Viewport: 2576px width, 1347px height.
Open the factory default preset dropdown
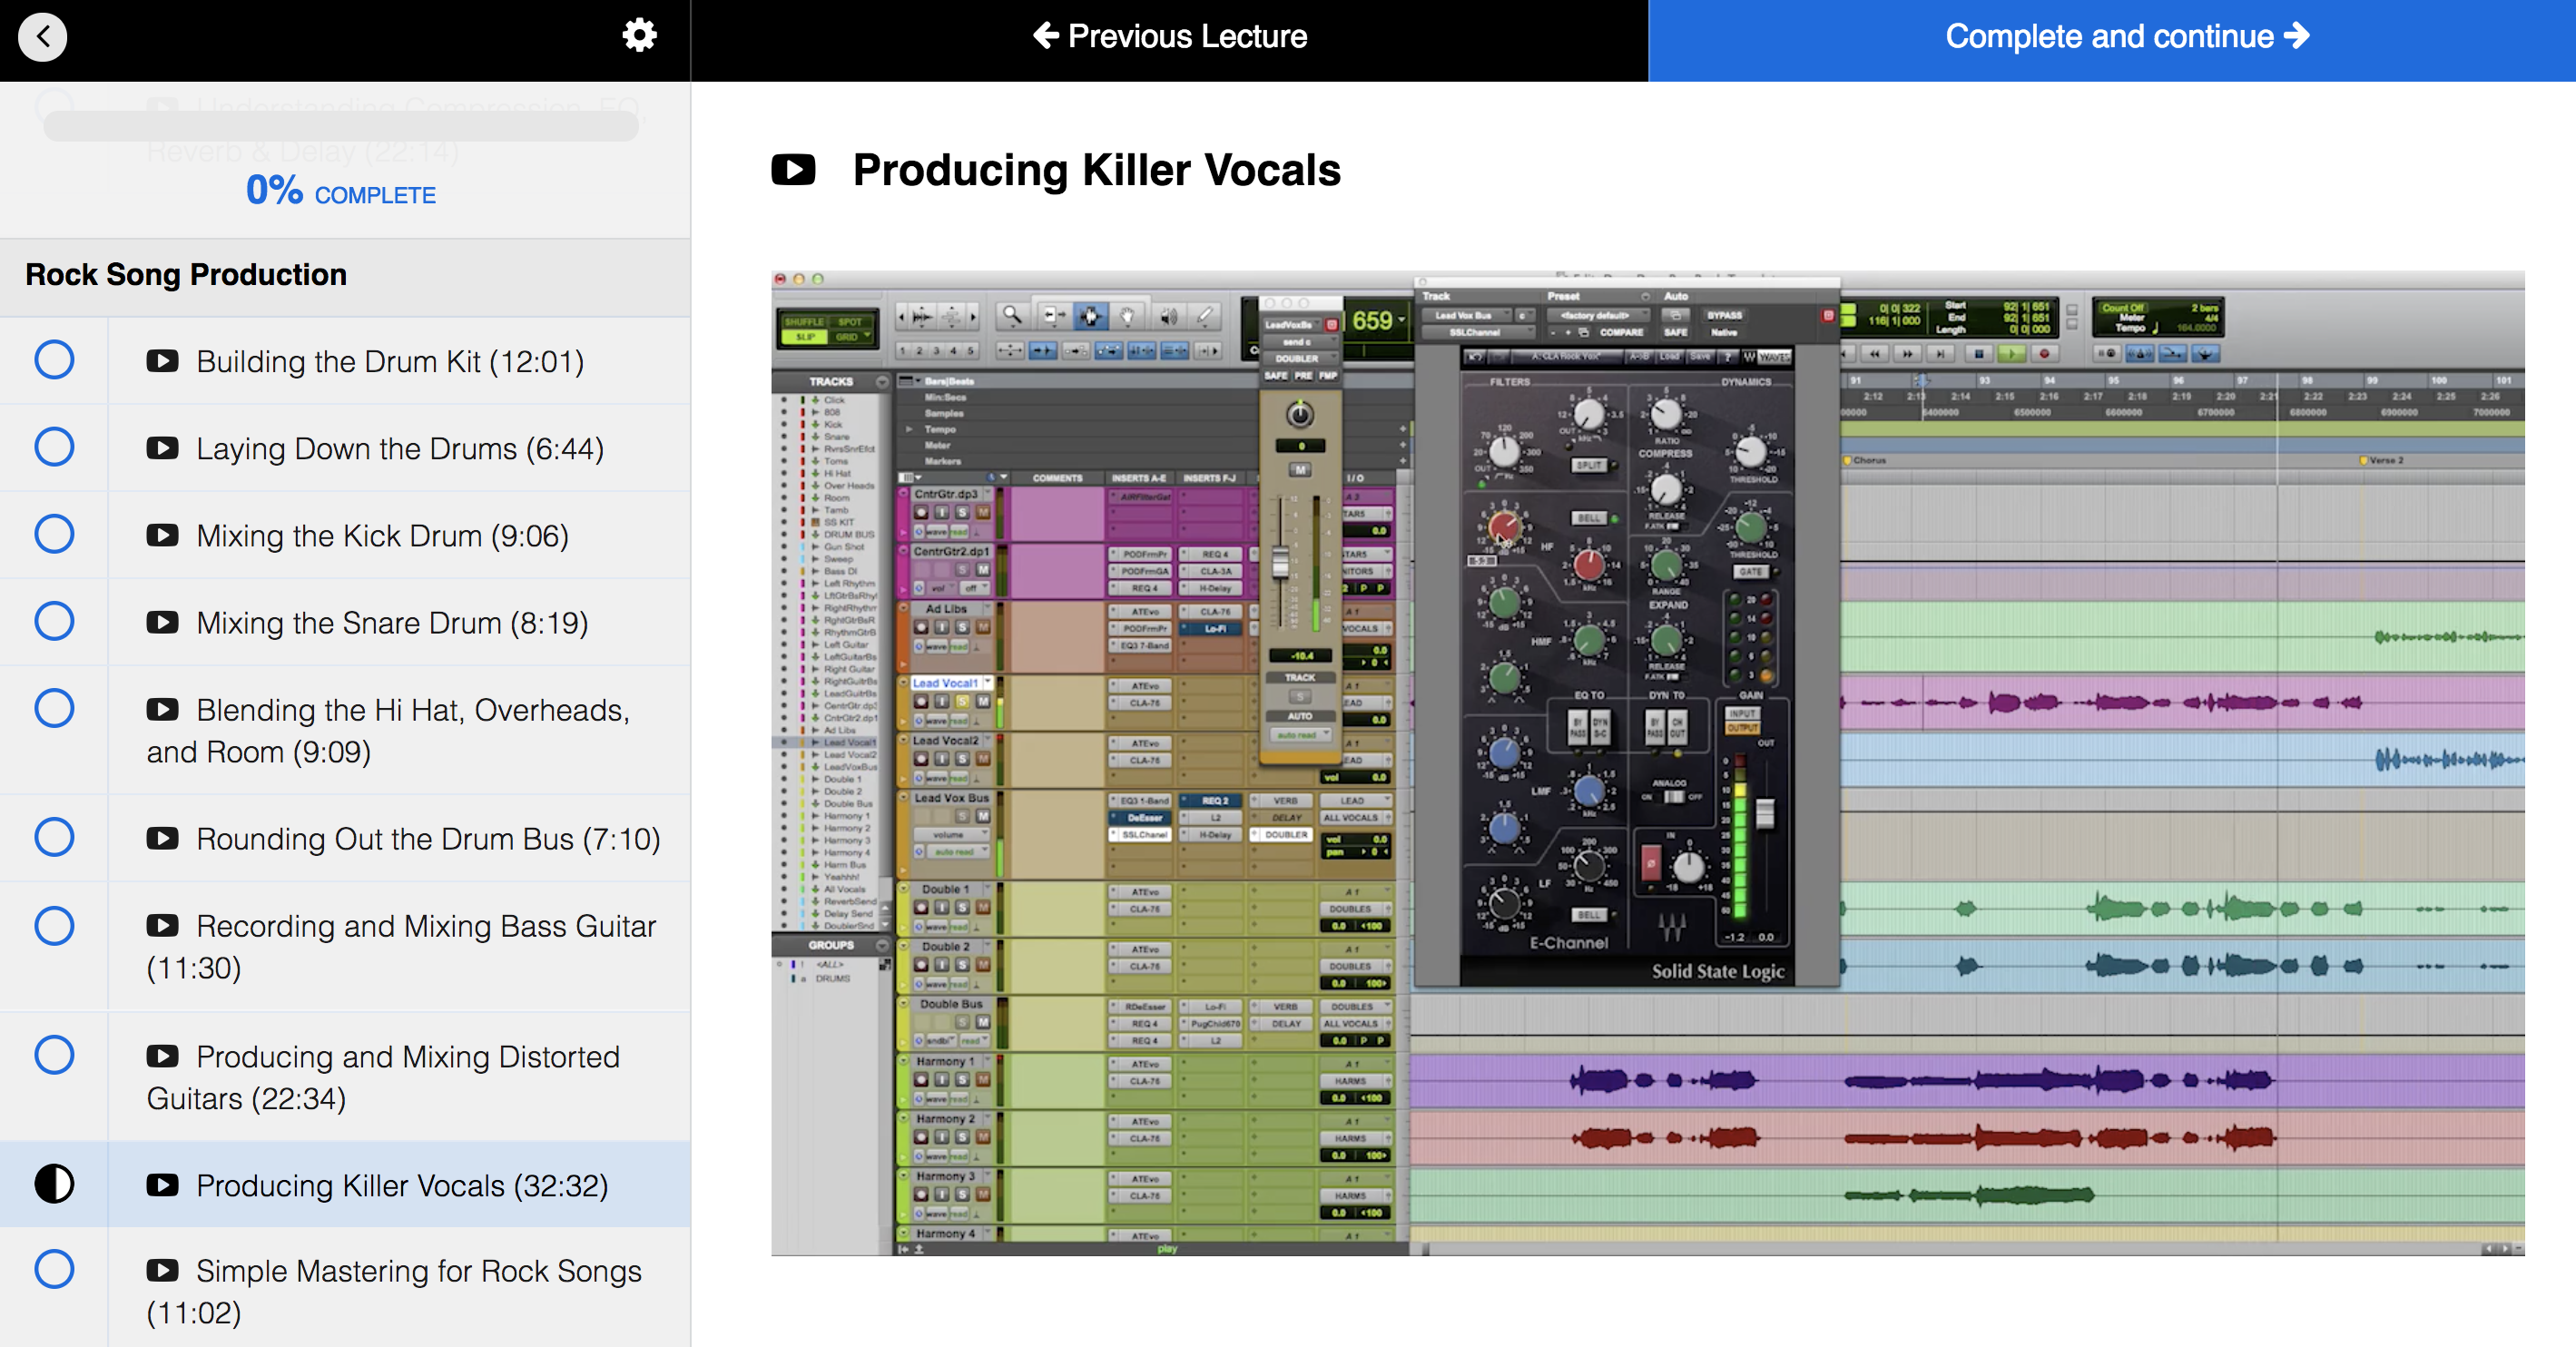1598,315
